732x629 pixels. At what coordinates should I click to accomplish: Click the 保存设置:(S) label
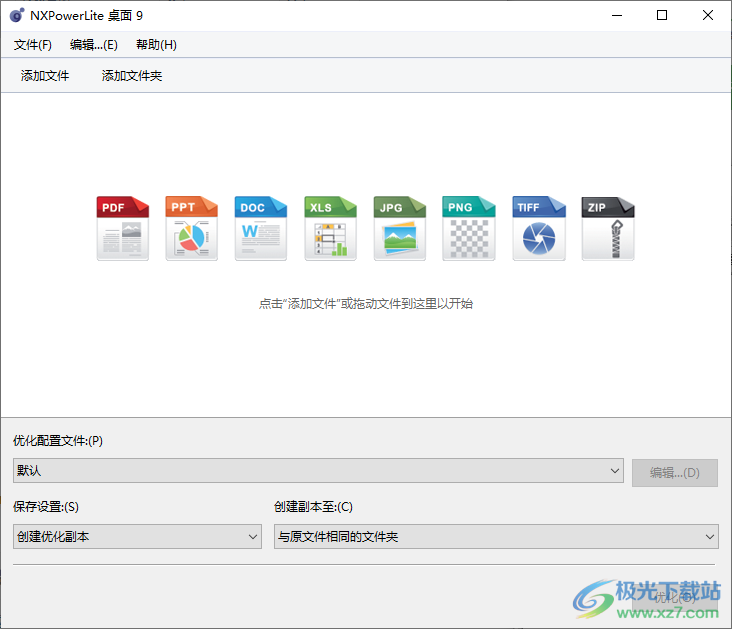pyautogui.click(x=46, y=507)
